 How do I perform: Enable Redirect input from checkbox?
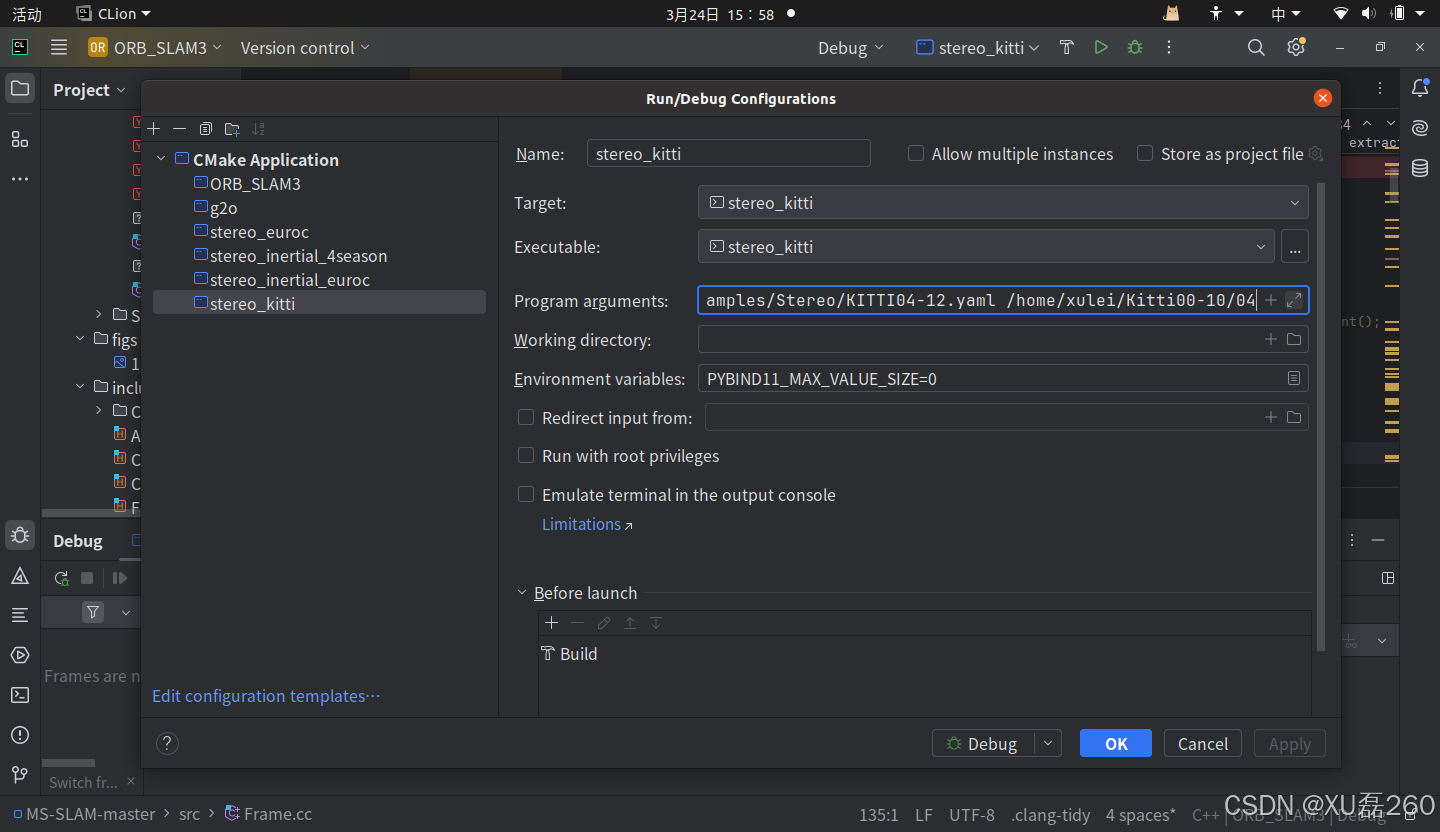[x=526, y=418]
